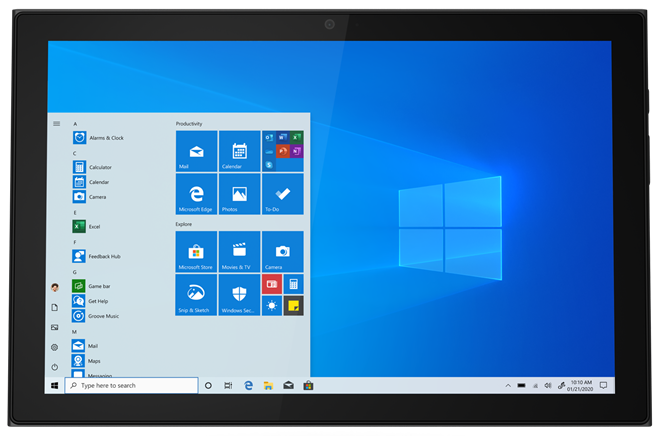Click the 'Explore' group heading
The width and height of the screenshot is (660, 436).
click(x=184, y=224)
